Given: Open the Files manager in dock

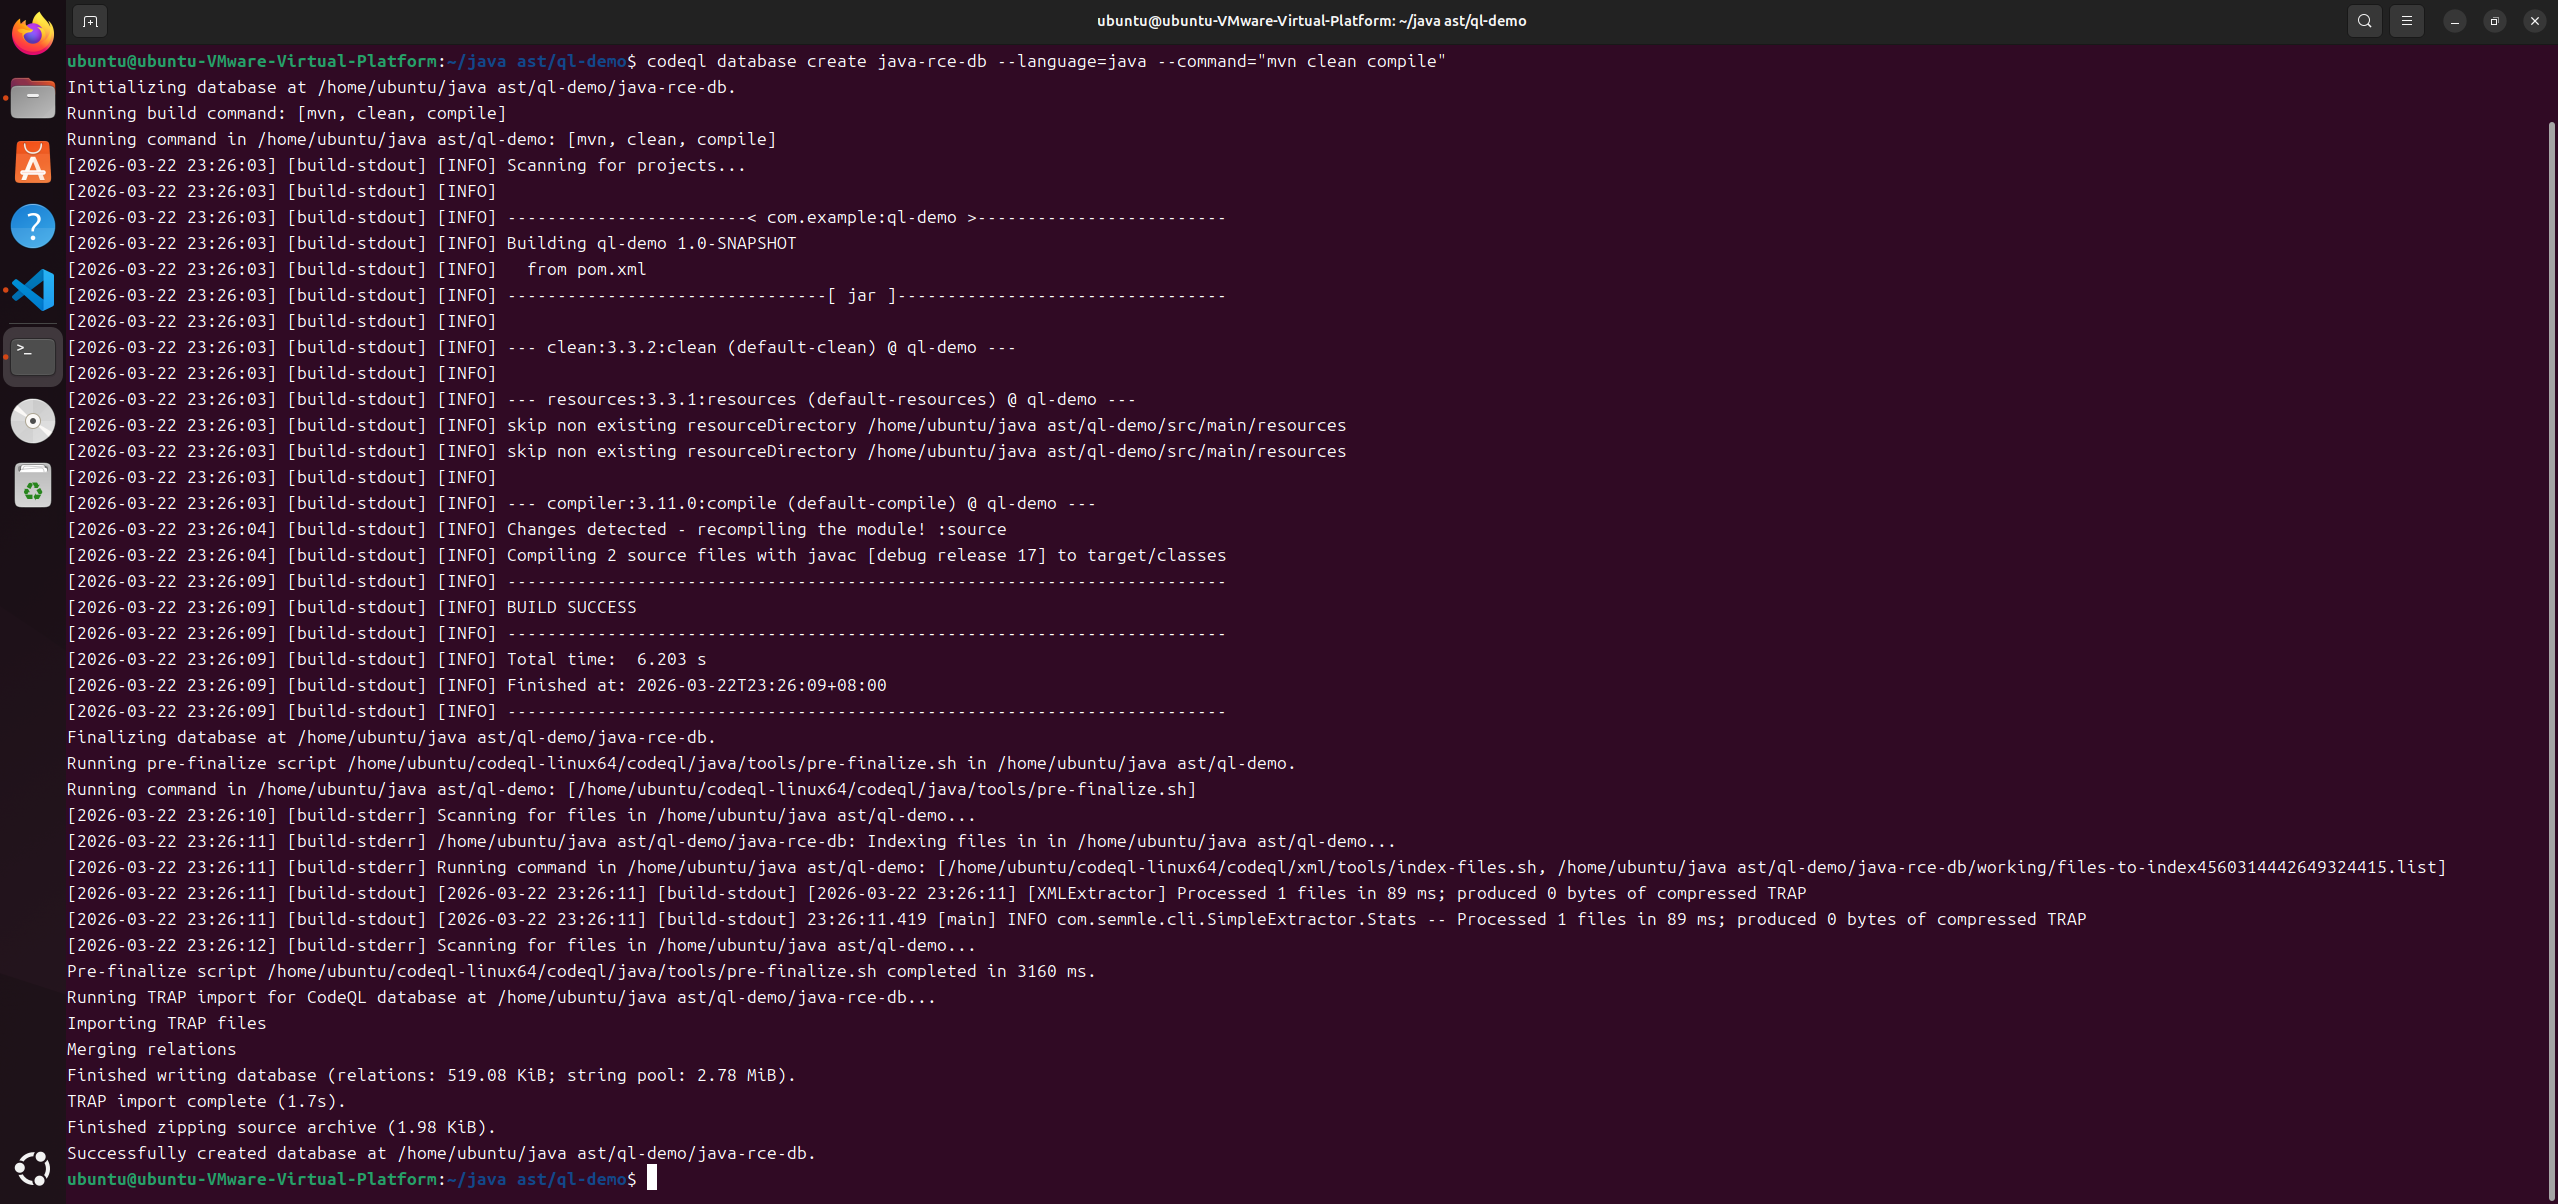Looking at the screenshot, I should (33, 99).
